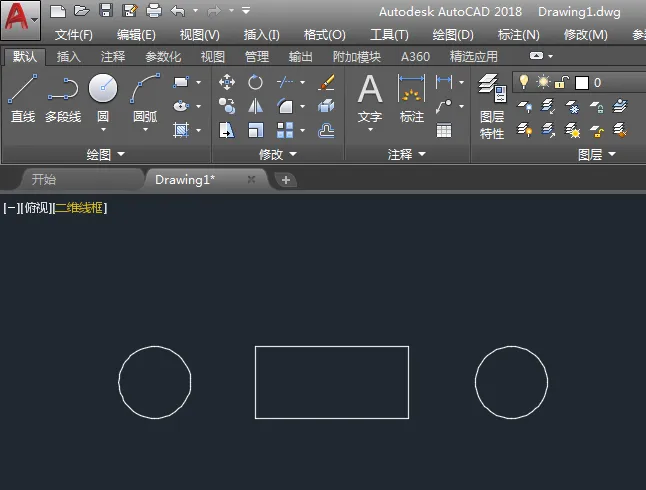Viewport: 646px width, 490px height.
Task: Click the 俯视 view control label
Action: click(35, 208)
